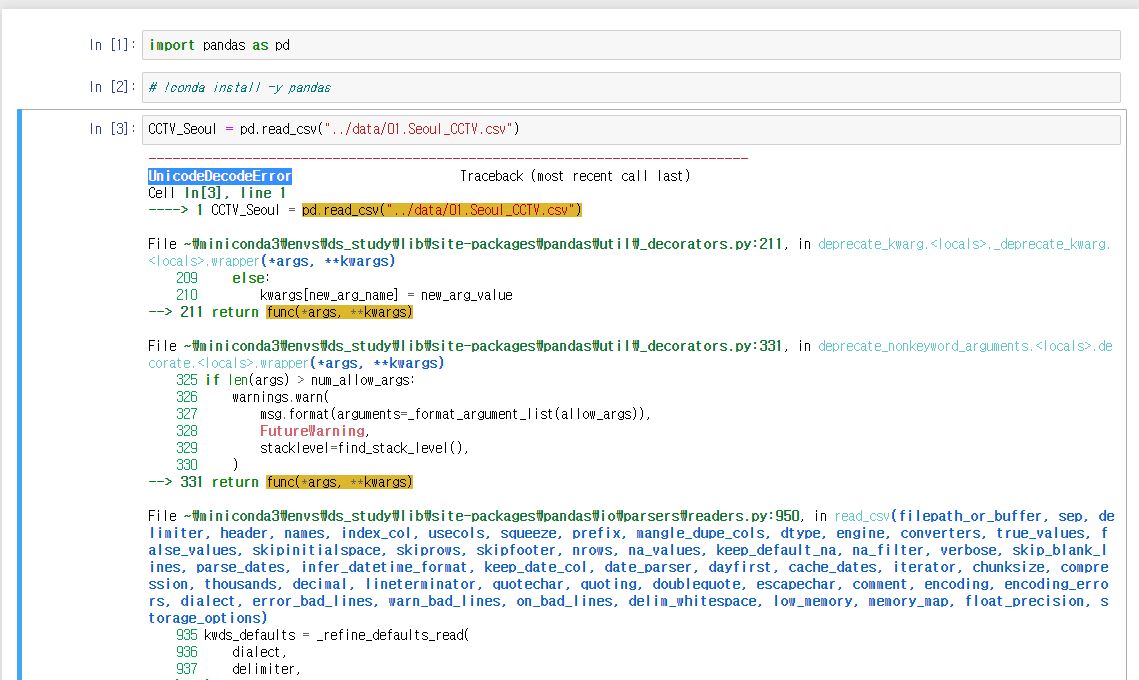Click the import pandas code cell

pos(631,45)
